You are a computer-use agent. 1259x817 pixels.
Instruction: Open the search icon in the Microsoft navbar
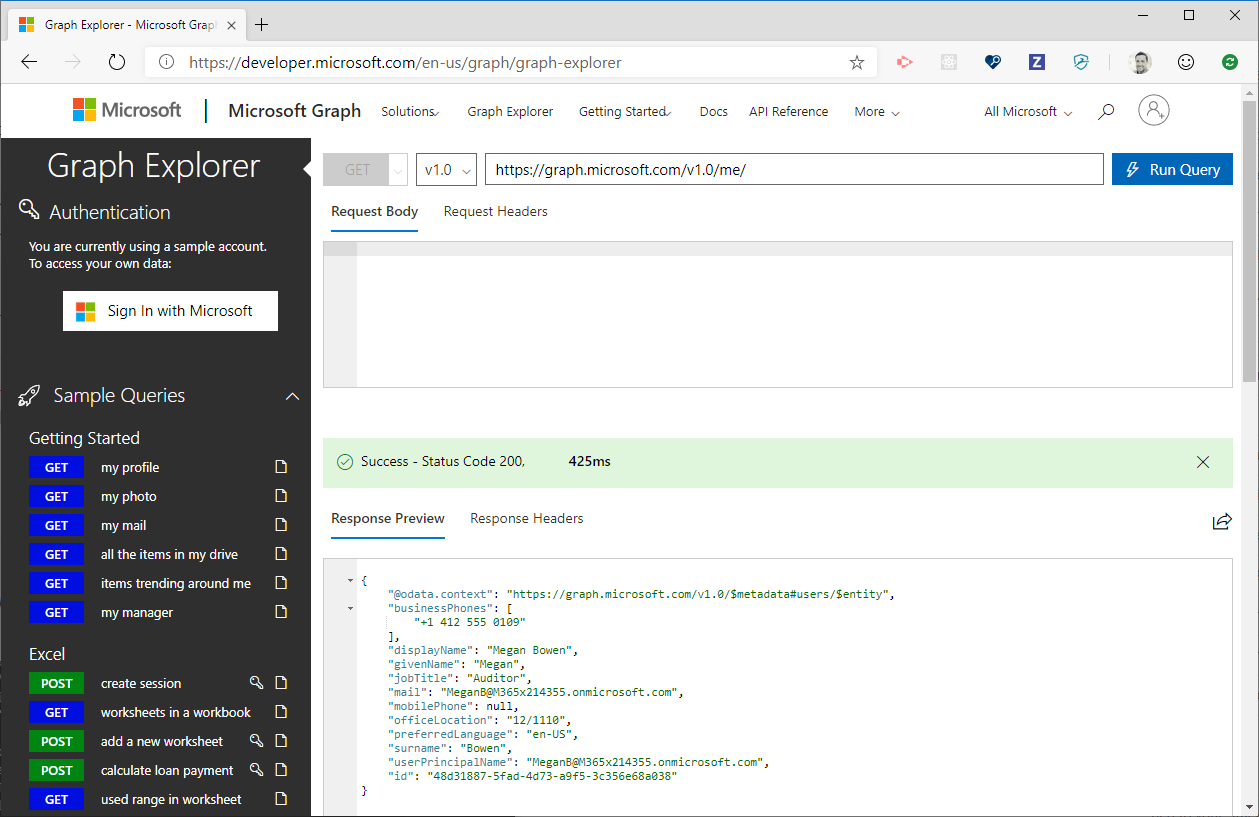coord(1105,111)
